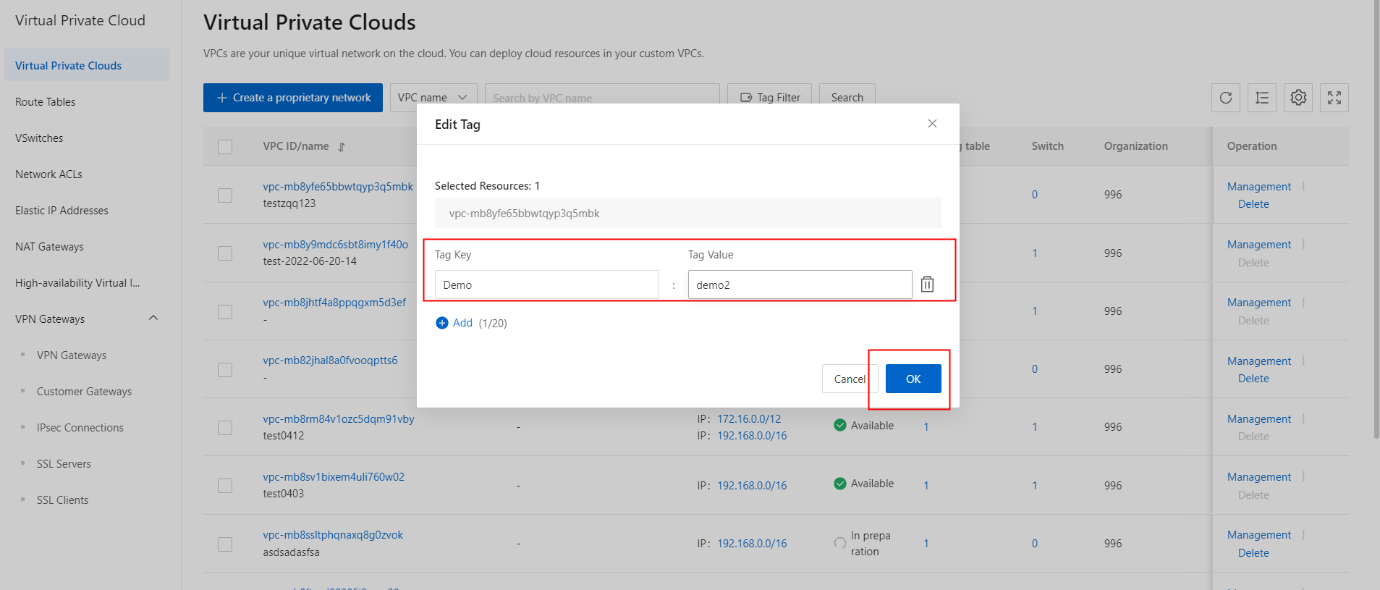Click the fullscreen expand icon
This screenshot has height=590, width=1380.
pos(1334,97)
